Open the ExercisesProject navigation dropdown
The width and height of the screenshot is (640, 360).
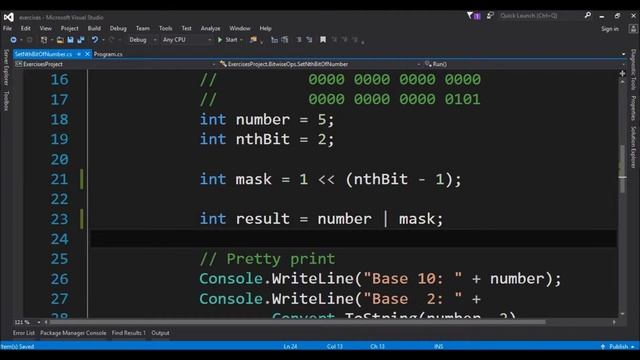(115, 64)
